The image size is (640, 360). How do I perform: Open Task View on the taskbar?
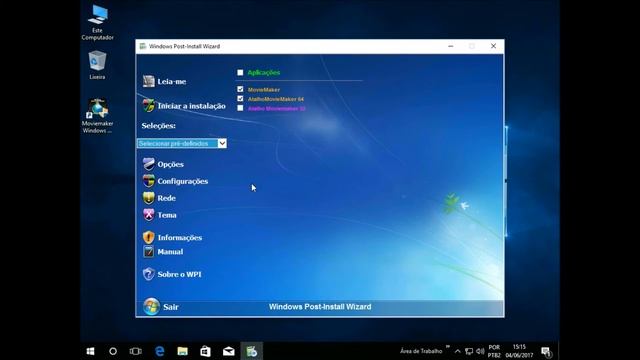pos(136,351)
